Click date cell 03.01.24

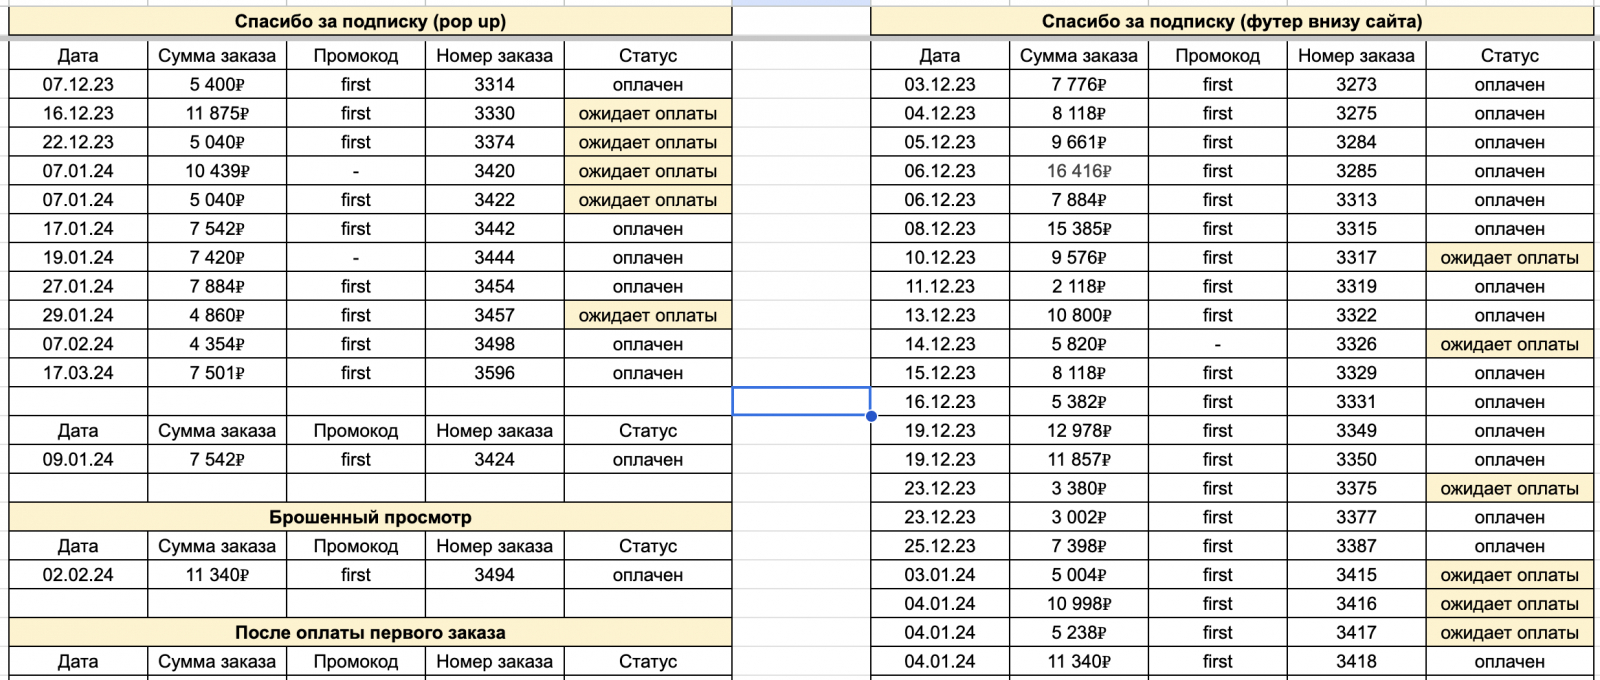(940, 575)
